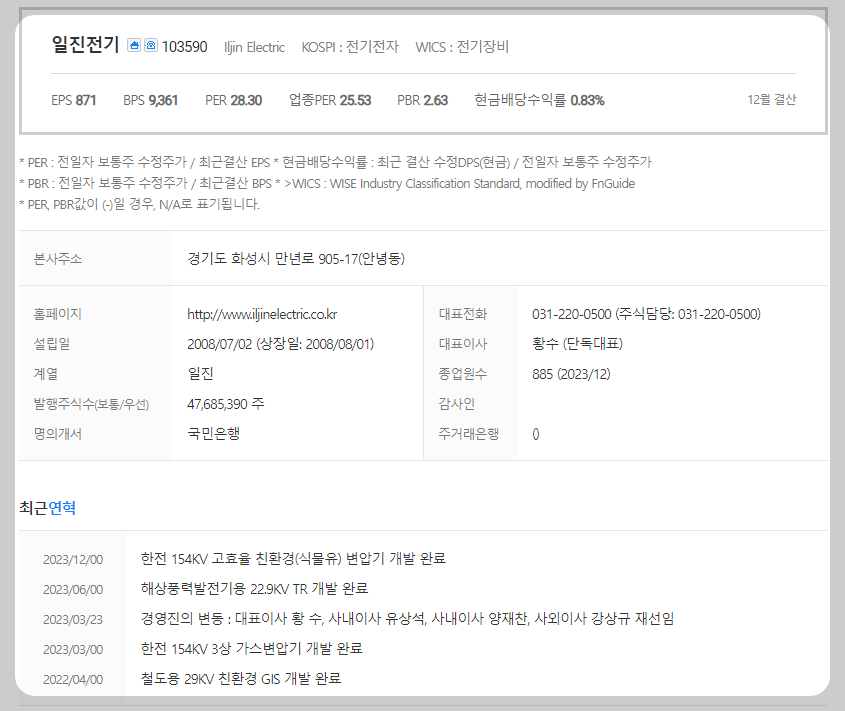Click the 12월 결산 label
The width and height of the screenshot is (845, 711).
point(772,100)
